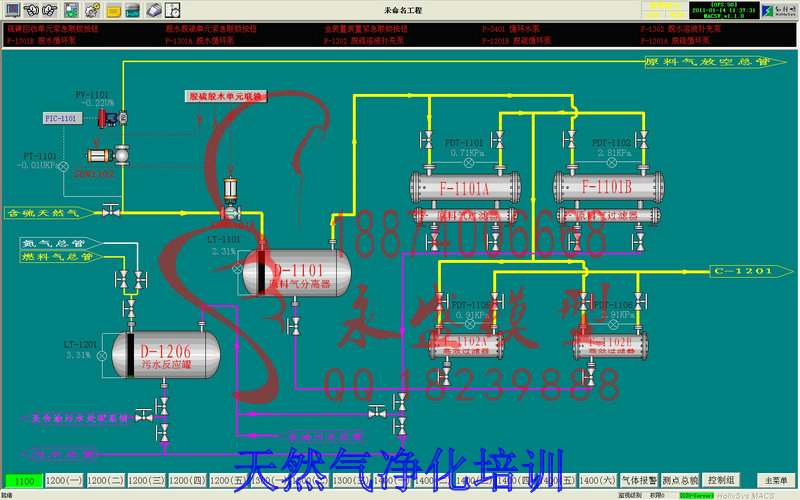
Task: Click the 燃料气总管 fuel gas header label
Action: point(61,257)
